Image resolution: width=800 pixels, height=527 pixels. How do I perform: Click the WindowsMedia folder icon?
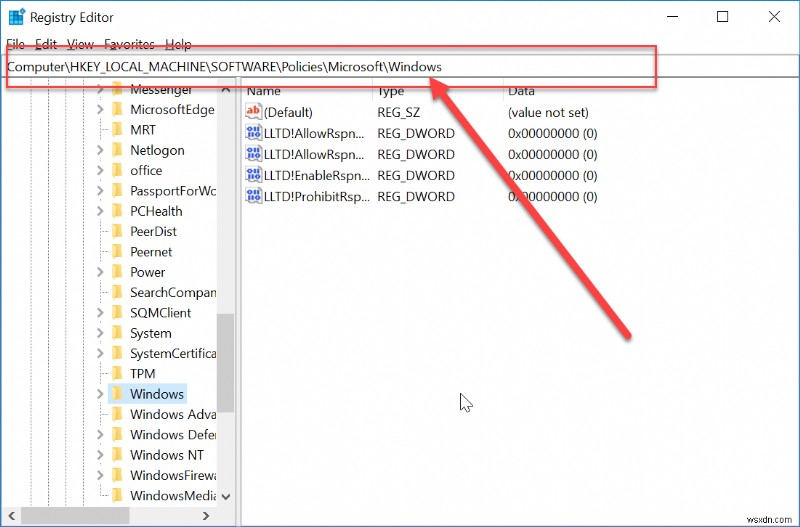(117, 495)
